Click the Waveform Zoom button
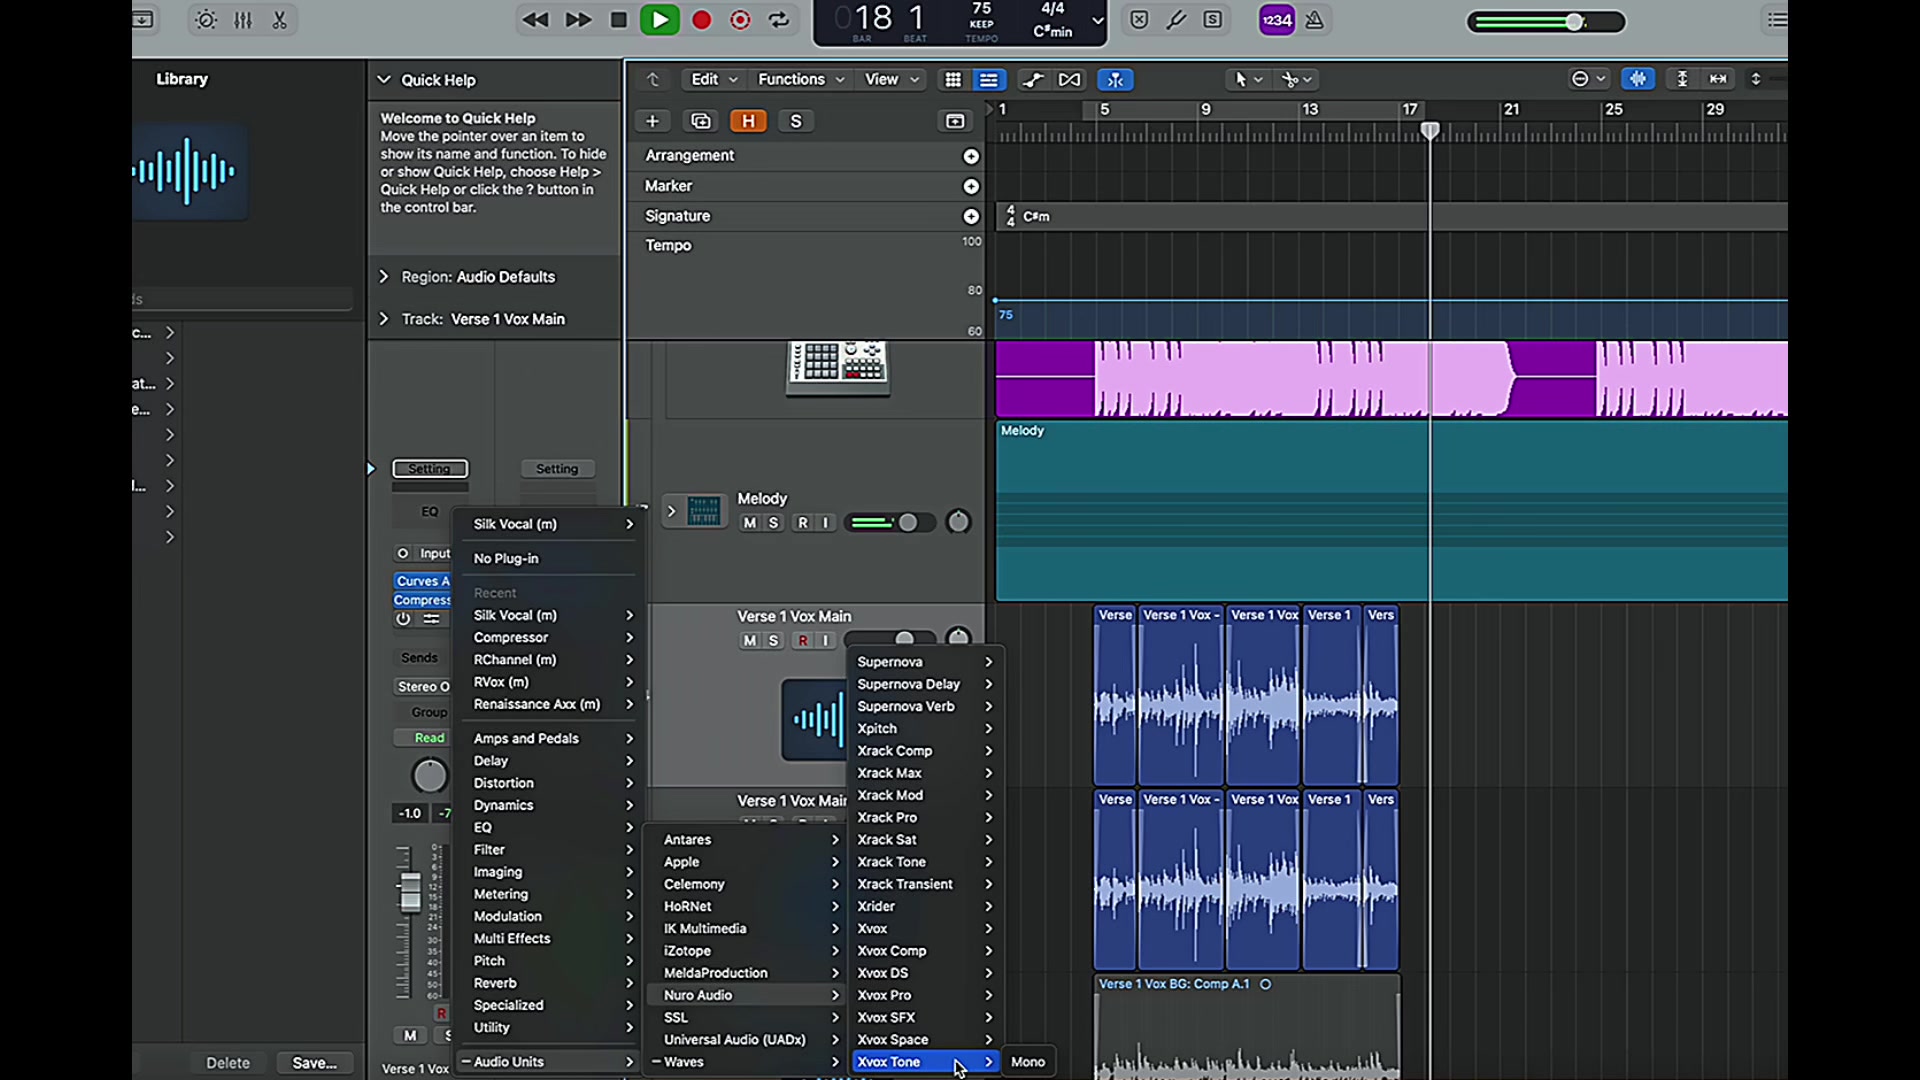The image size is (1920, 1080). [1638, 79]
